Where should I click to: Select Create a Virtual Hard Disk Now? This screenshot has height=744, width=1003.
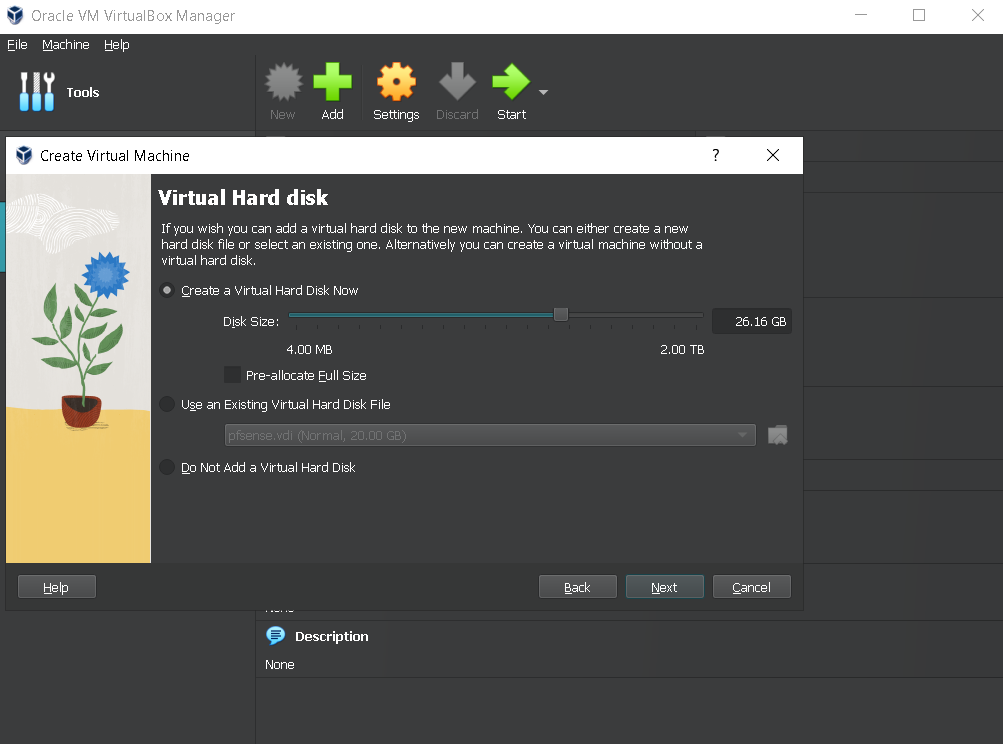click(167, 290)
